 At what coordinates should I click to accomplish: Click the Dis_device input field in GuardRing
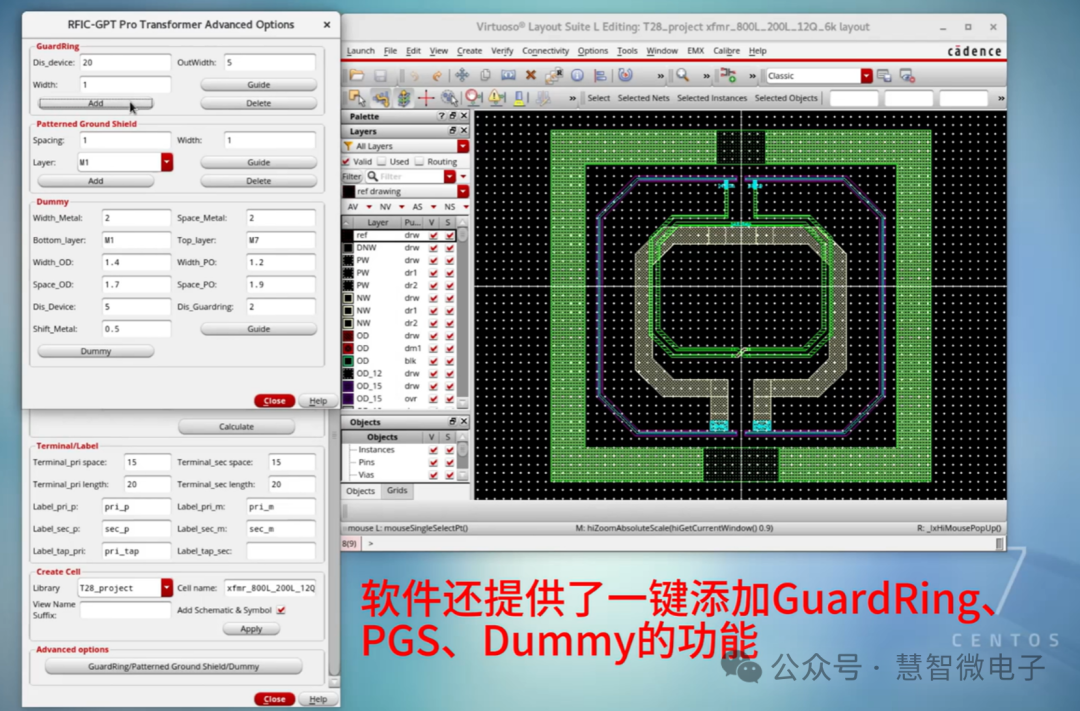click(125, 62)
